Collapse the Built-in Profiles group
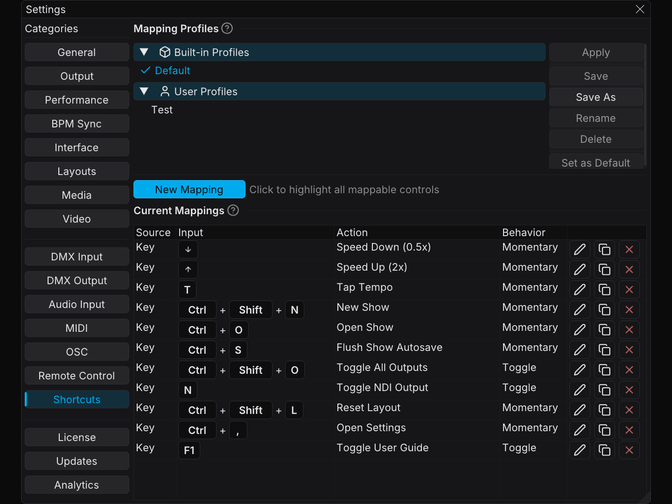The image size is (672, 504). pos(144,52)
